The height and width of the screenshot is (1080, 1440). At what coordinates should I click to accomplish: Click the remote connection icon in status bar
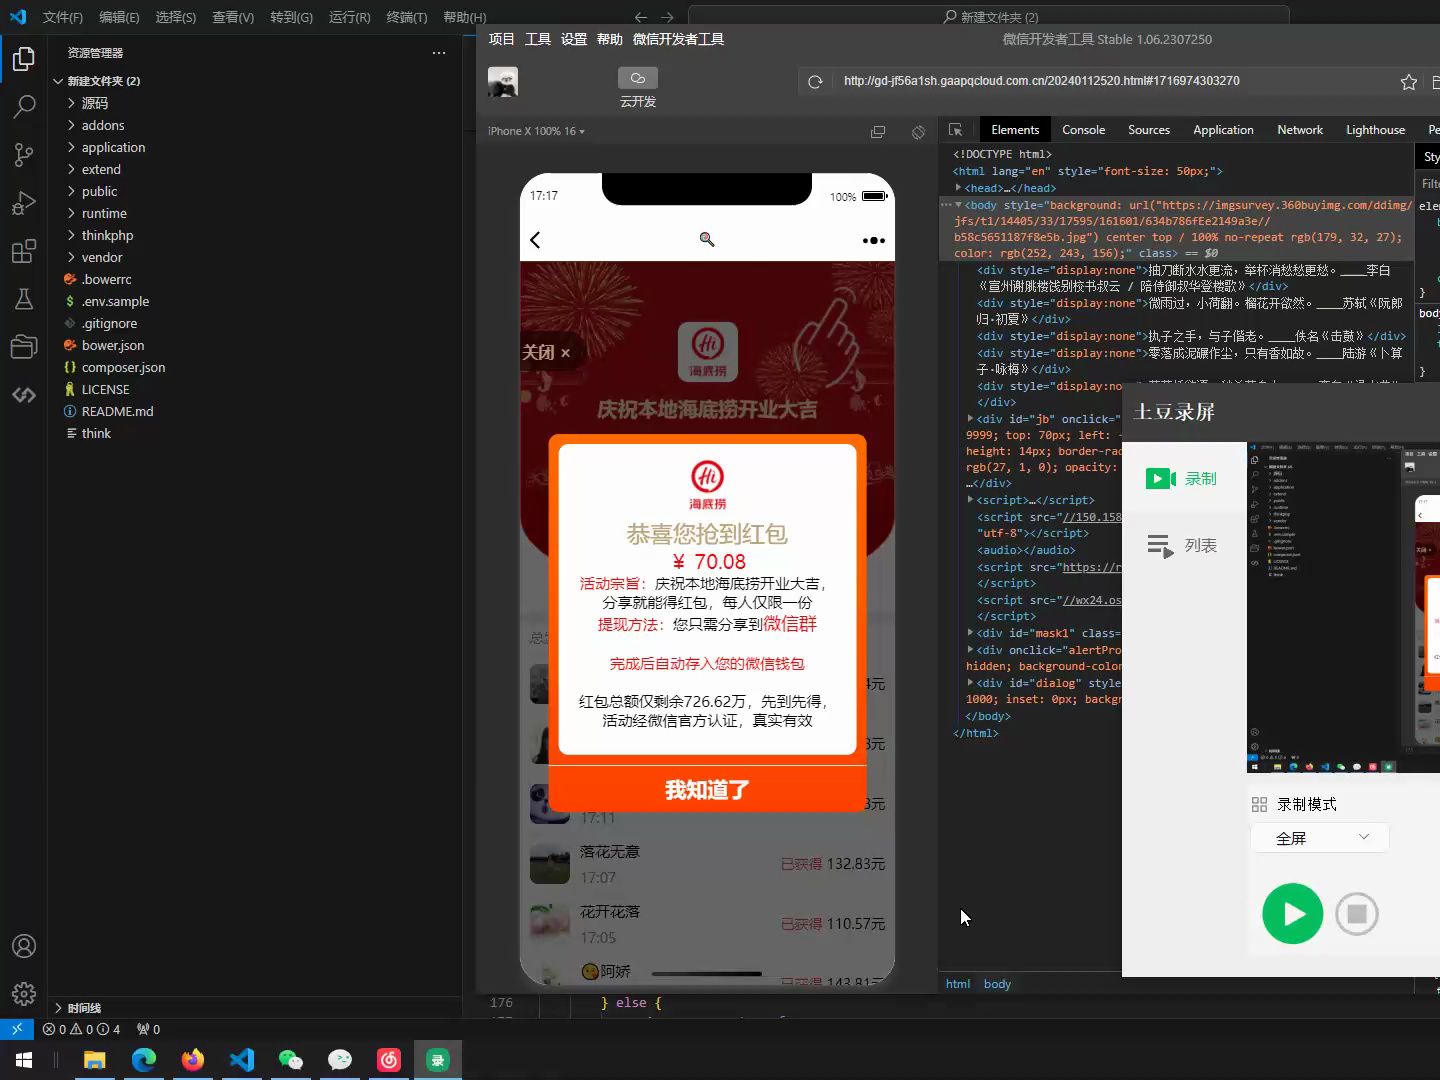(17, 1029)
